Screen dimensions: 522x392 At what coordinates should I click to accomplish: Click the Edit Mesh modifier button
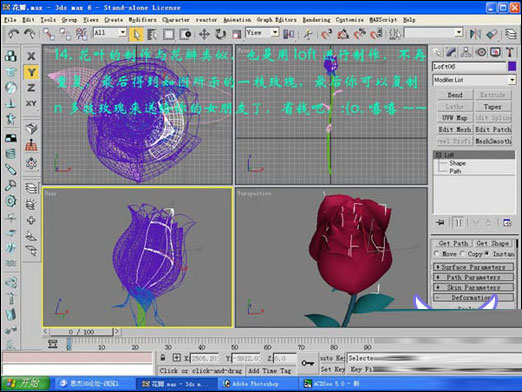455,129
